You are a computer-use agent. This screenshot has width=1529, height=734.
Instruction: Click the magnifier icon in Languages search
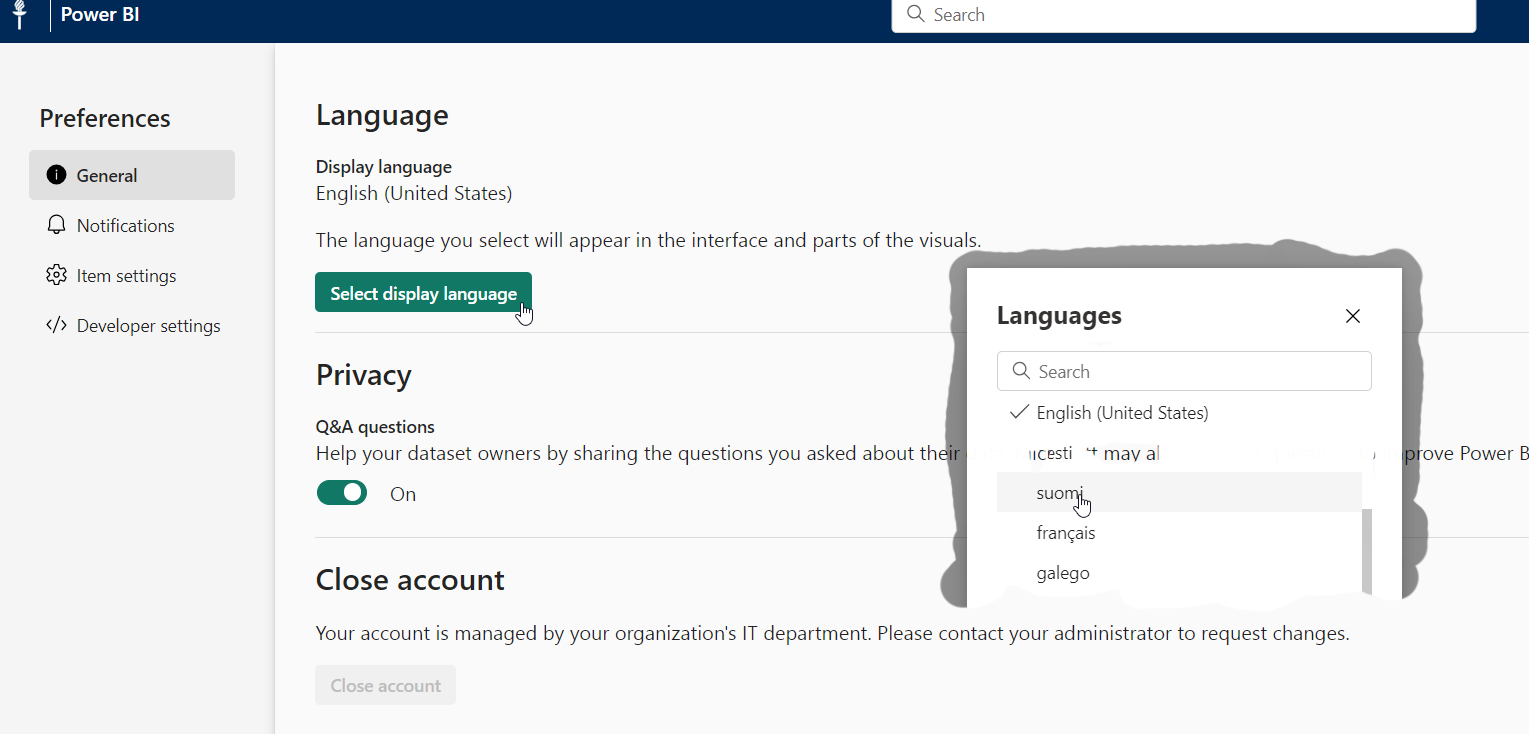click(1020, 371)
